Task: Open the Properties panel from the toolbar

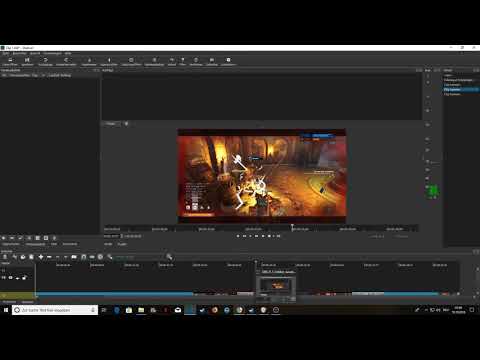Action: (x=109, y=61)
